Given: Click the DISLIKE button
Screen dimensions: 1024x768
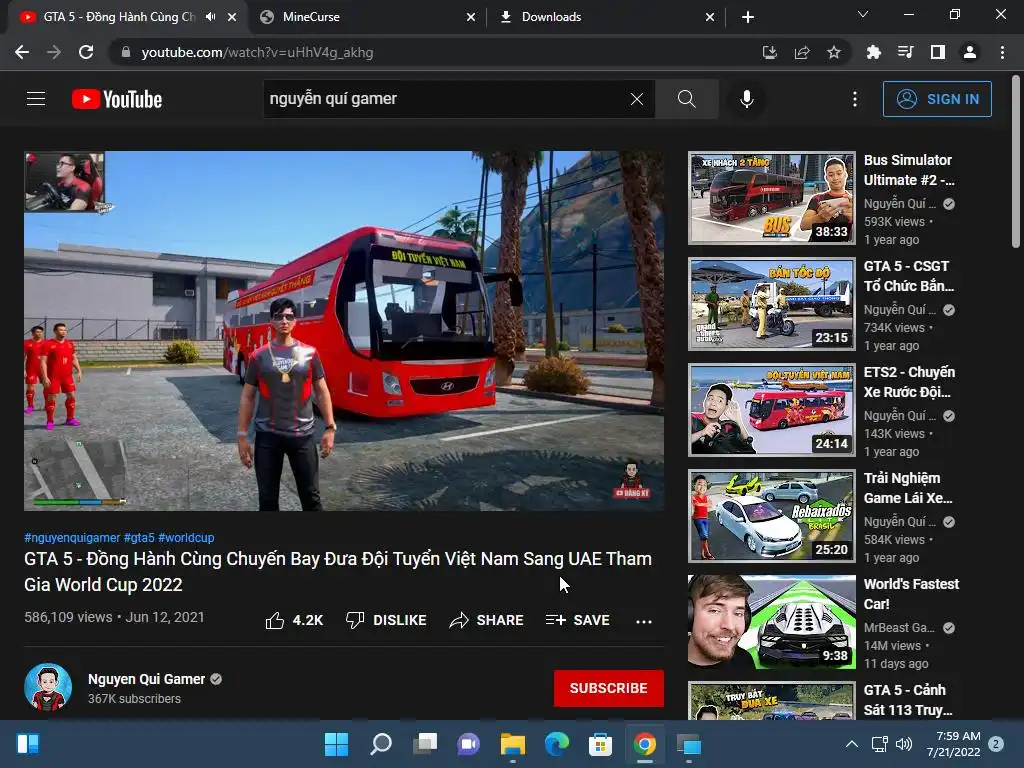Looking at the screenshot, I should [x=386, y=620].
